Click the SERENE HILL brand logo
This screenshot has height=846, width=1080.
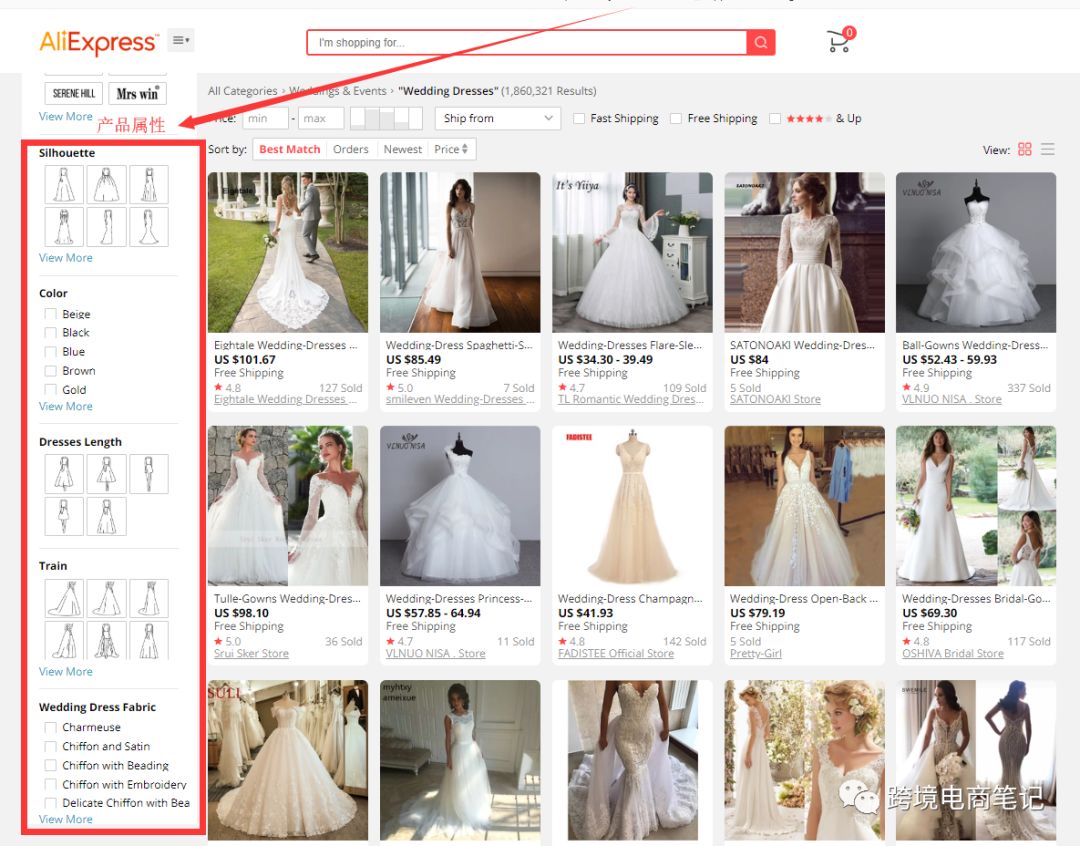tap(74, 93)
